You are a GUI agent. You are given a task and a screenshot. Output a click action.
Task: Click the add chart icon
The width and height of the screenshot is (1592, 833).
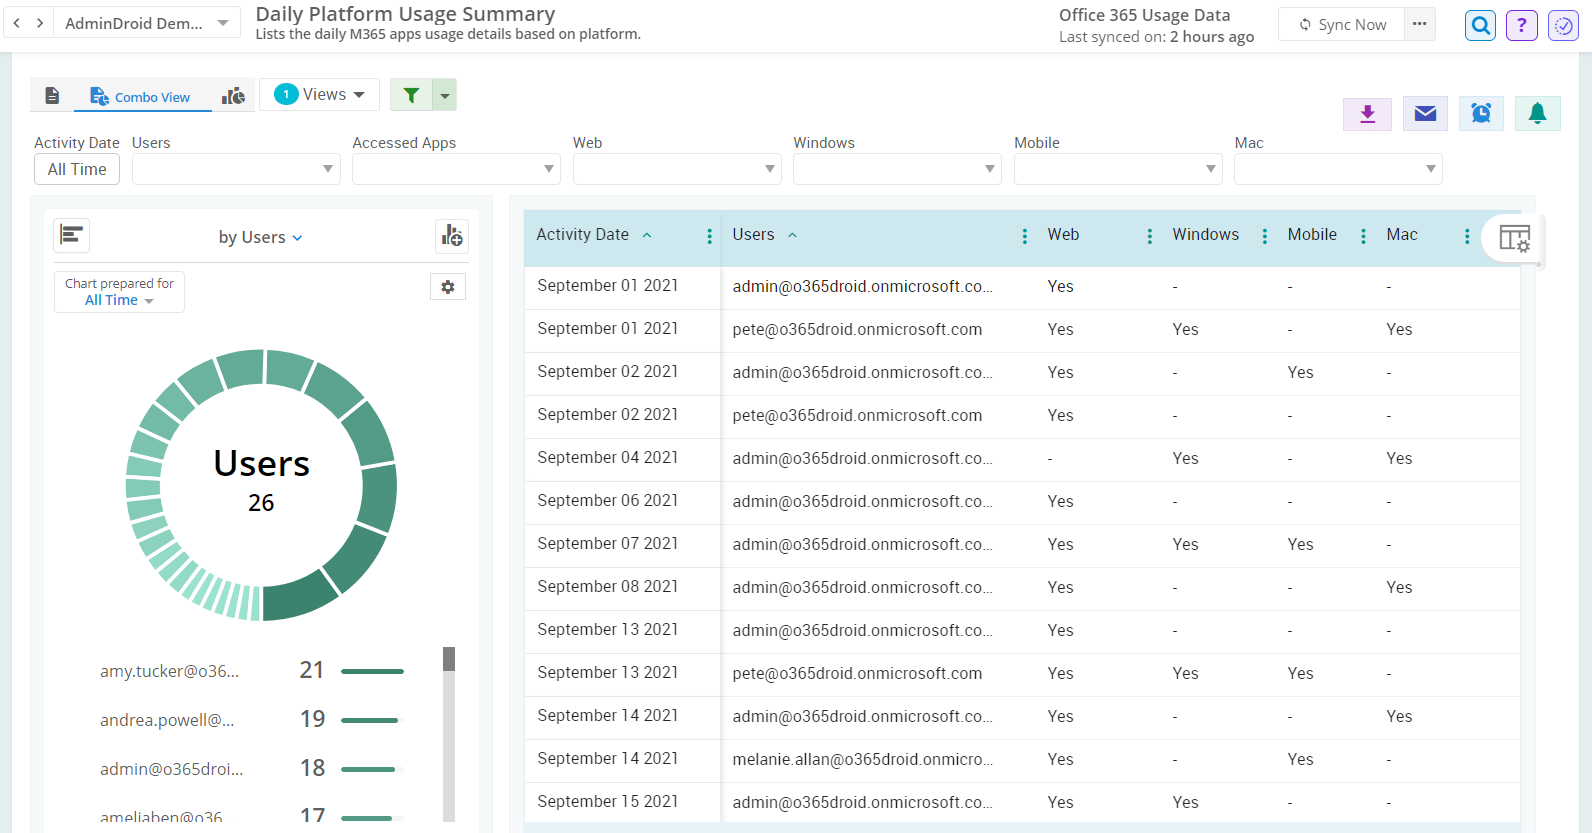452,236
